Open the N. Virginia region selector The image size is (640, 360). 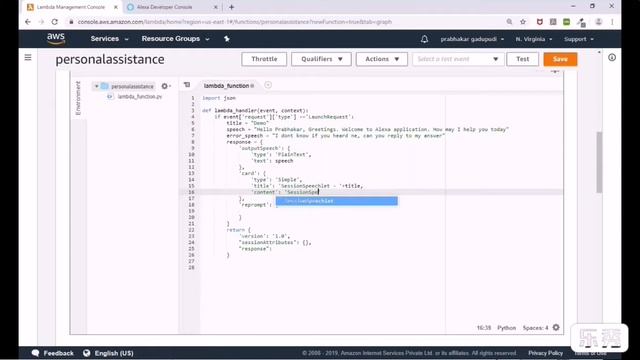(534, 39)
